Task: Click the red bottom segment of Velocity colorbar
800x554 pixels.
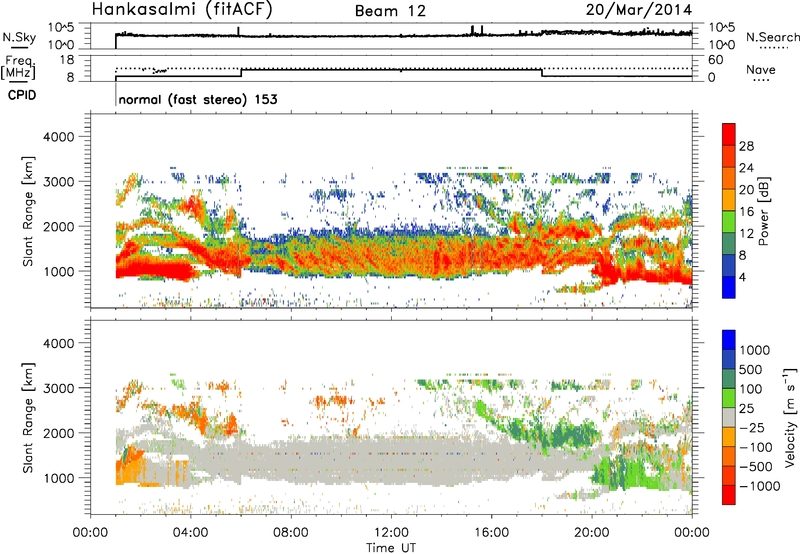Action: point(729,495)
